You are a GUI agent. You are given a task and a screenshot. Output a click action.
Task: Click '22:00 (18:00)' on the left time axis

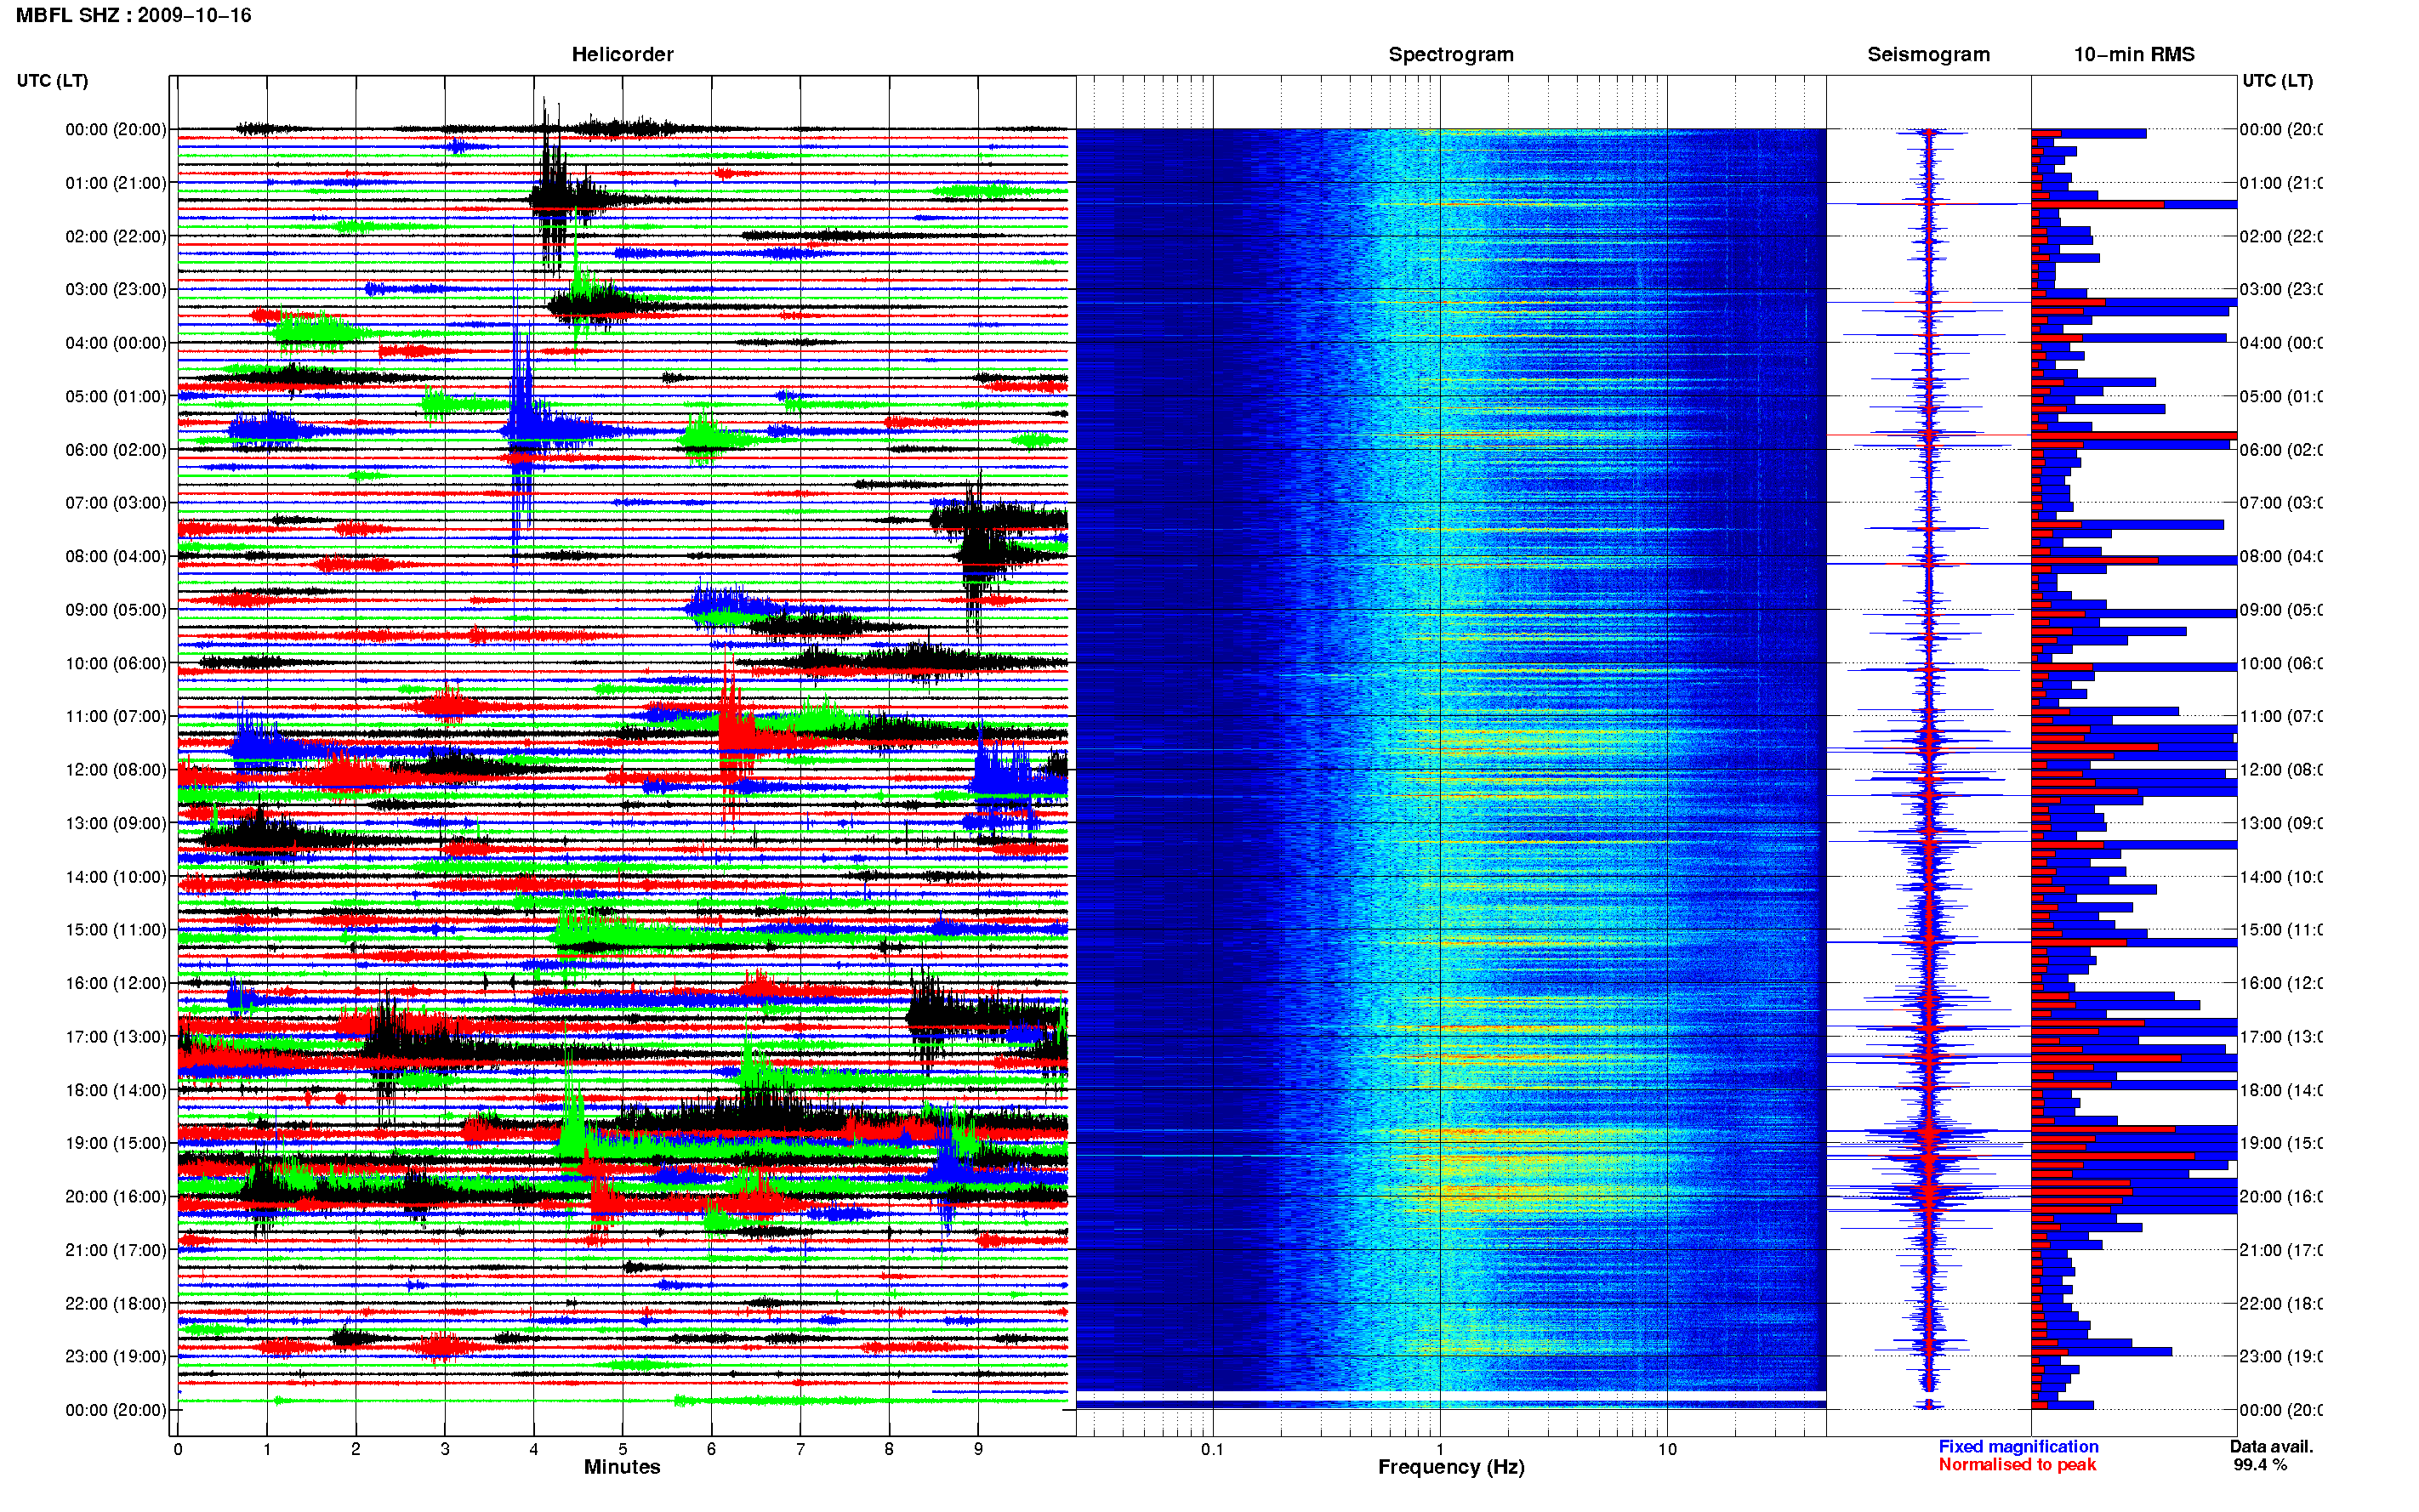(116, 1303)
